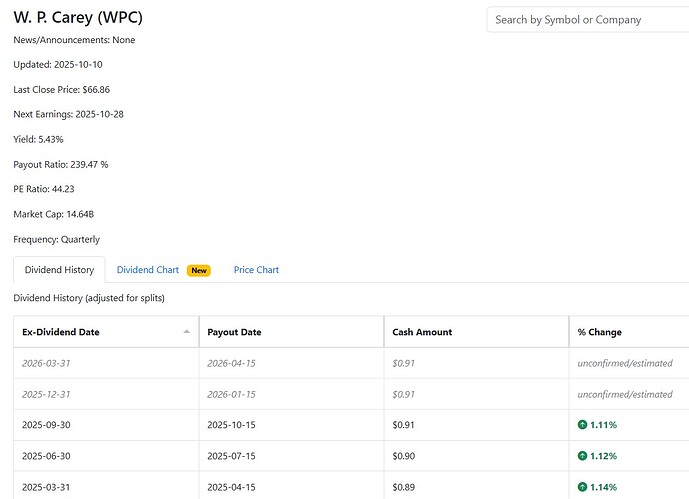Sort by the Payout Date column header
Viewport: 689px width, 499px height.
(234, 332)
